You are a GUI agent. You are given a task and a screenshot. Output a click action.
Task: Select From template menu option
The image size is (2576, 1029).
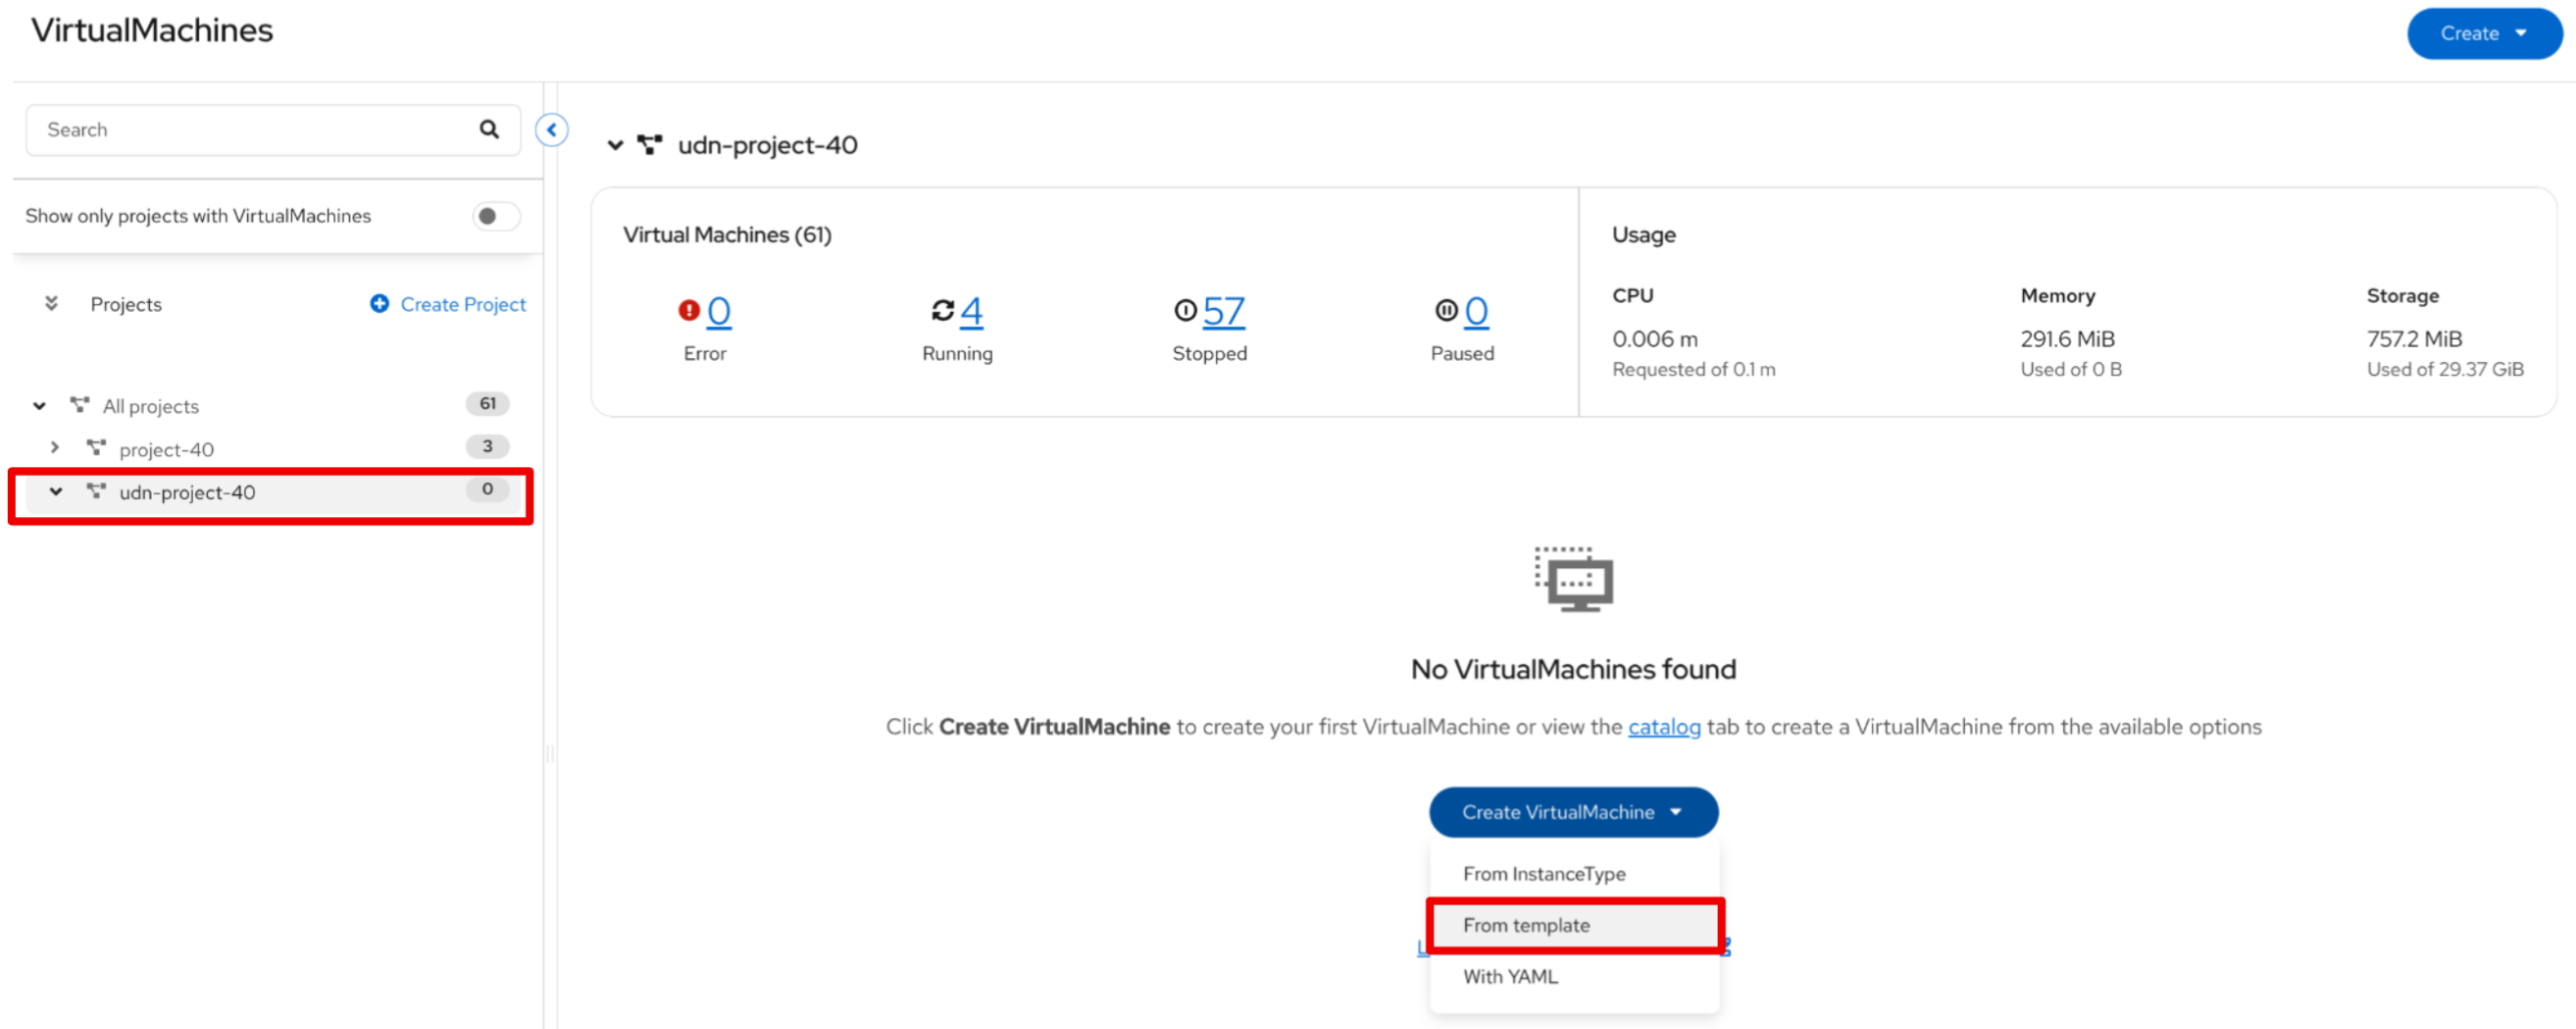[1526, 925]
